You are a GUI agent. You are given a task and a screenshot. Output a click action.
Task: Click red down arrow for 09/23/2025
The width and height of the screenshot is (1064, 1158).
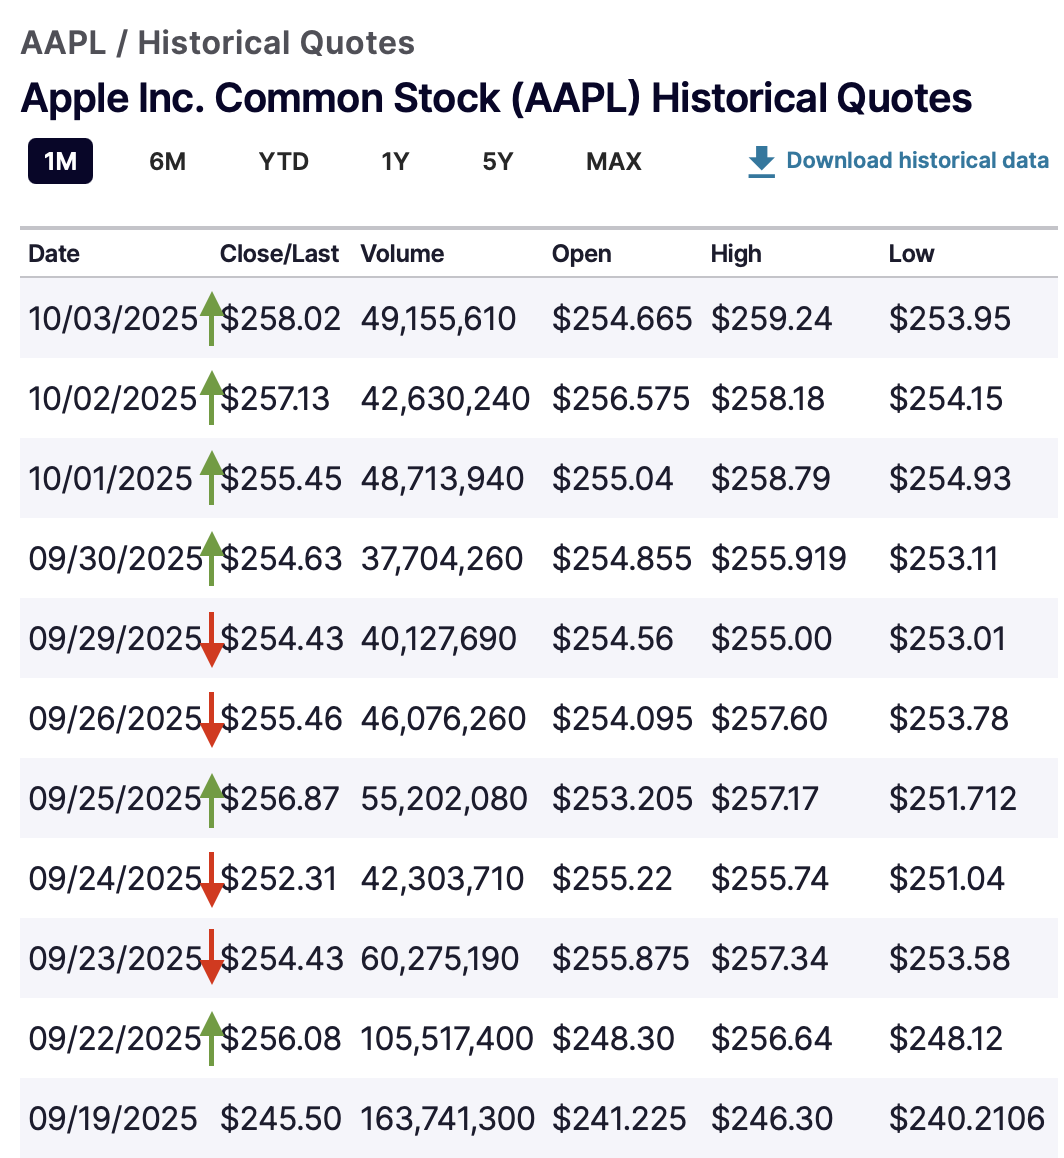pos(211,959)
